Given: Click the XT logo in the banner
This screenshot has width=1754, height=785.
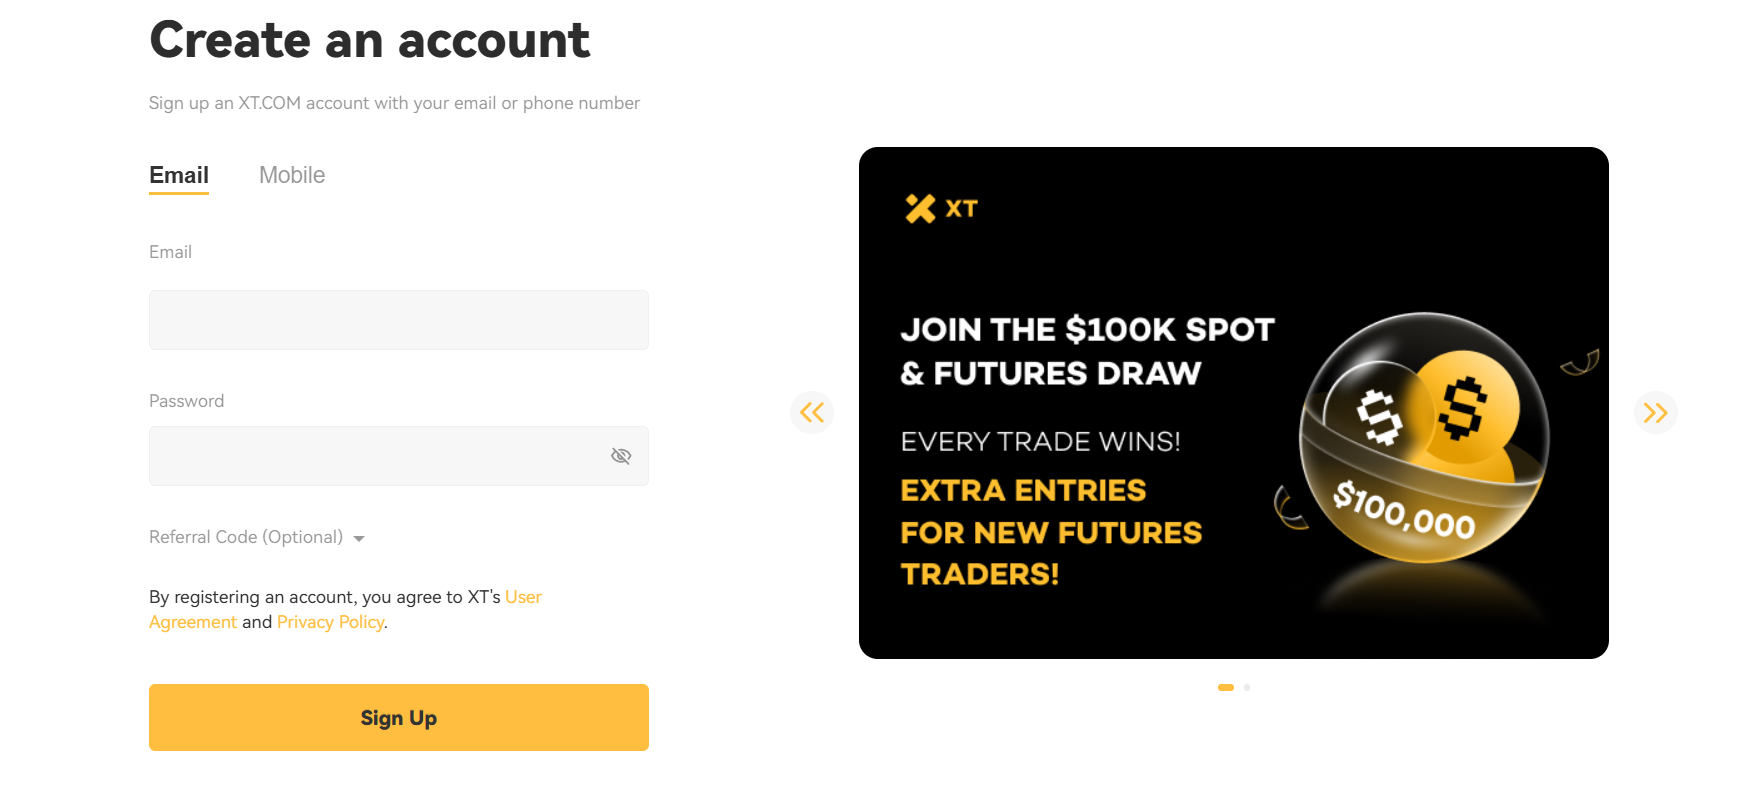Looking at the screenshot, I should pyautogui.click(x=941, y=208).
